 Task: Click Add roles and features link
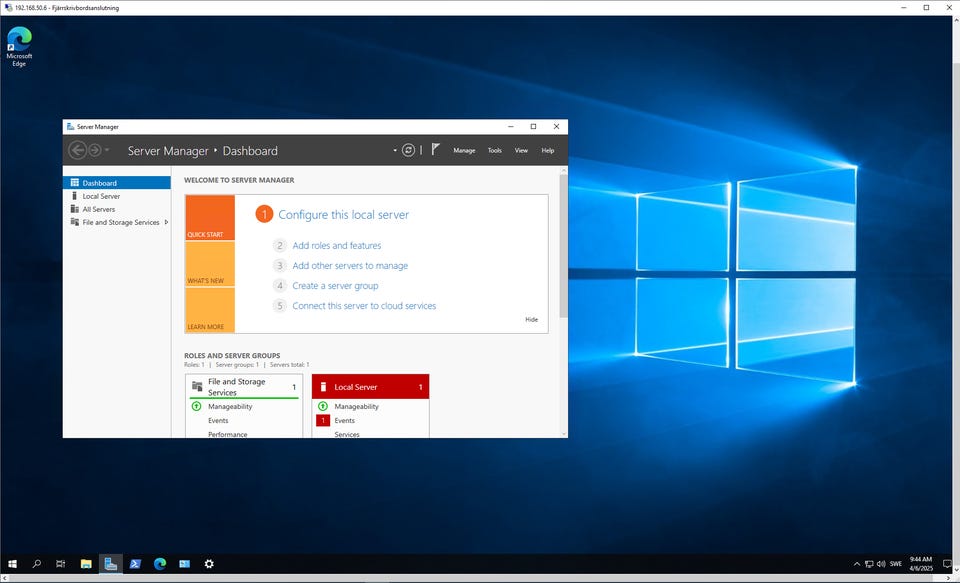pyautogui.click(x=336, y=245)
